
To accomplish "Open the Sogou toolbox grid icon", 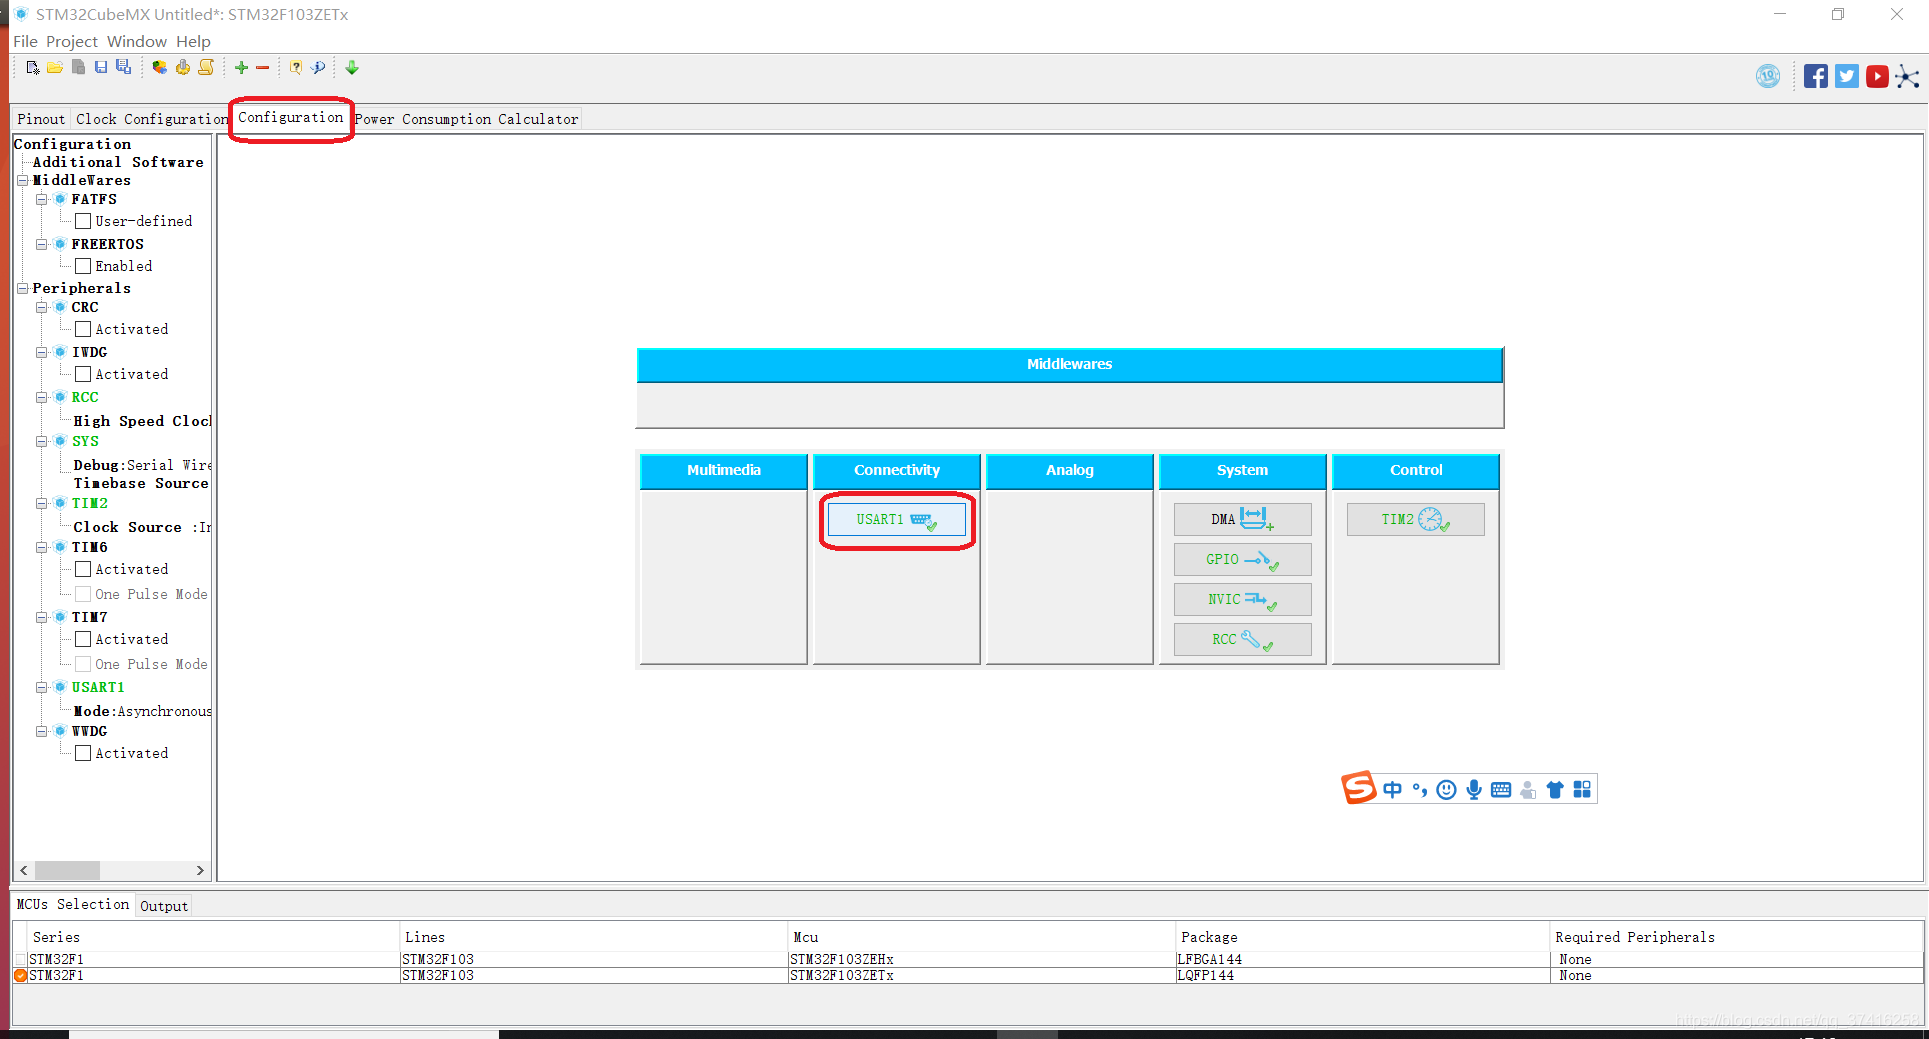I will pos(1582,790).
